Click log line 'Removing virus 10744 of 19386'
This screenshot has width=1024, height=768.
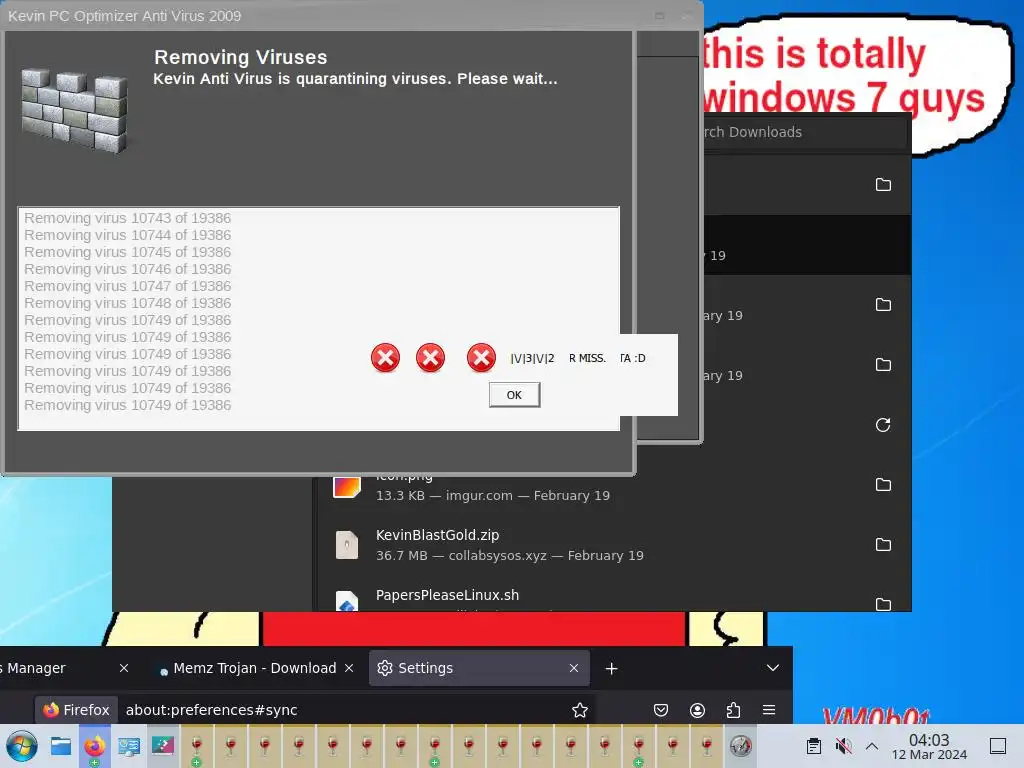point(127,235)
